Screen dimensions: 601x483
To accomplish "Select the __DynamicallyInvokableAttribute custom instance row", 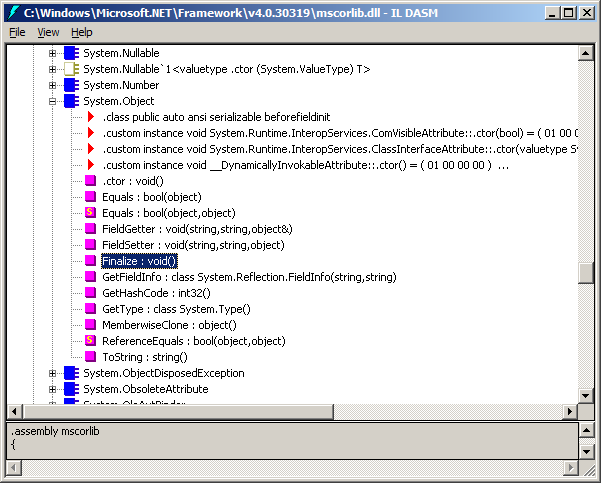I will [x=305, y=166].
